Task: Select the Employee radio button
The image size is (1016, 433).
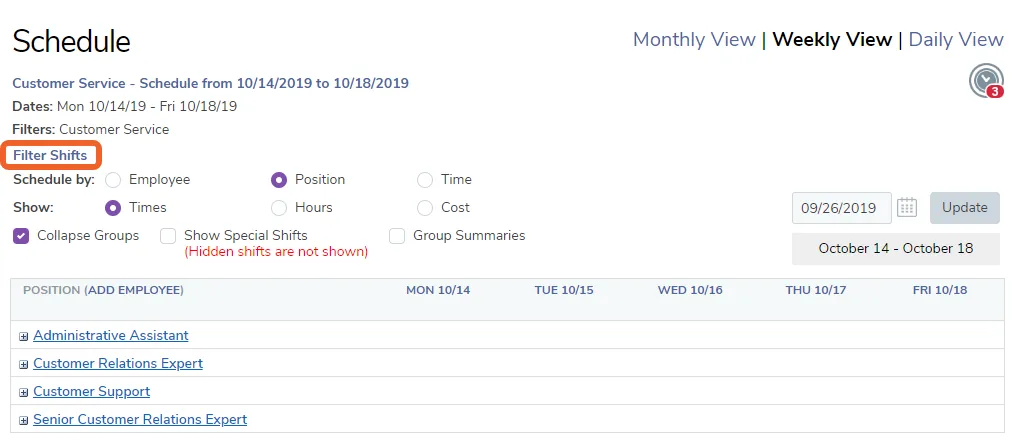Action: click(113, 180)
